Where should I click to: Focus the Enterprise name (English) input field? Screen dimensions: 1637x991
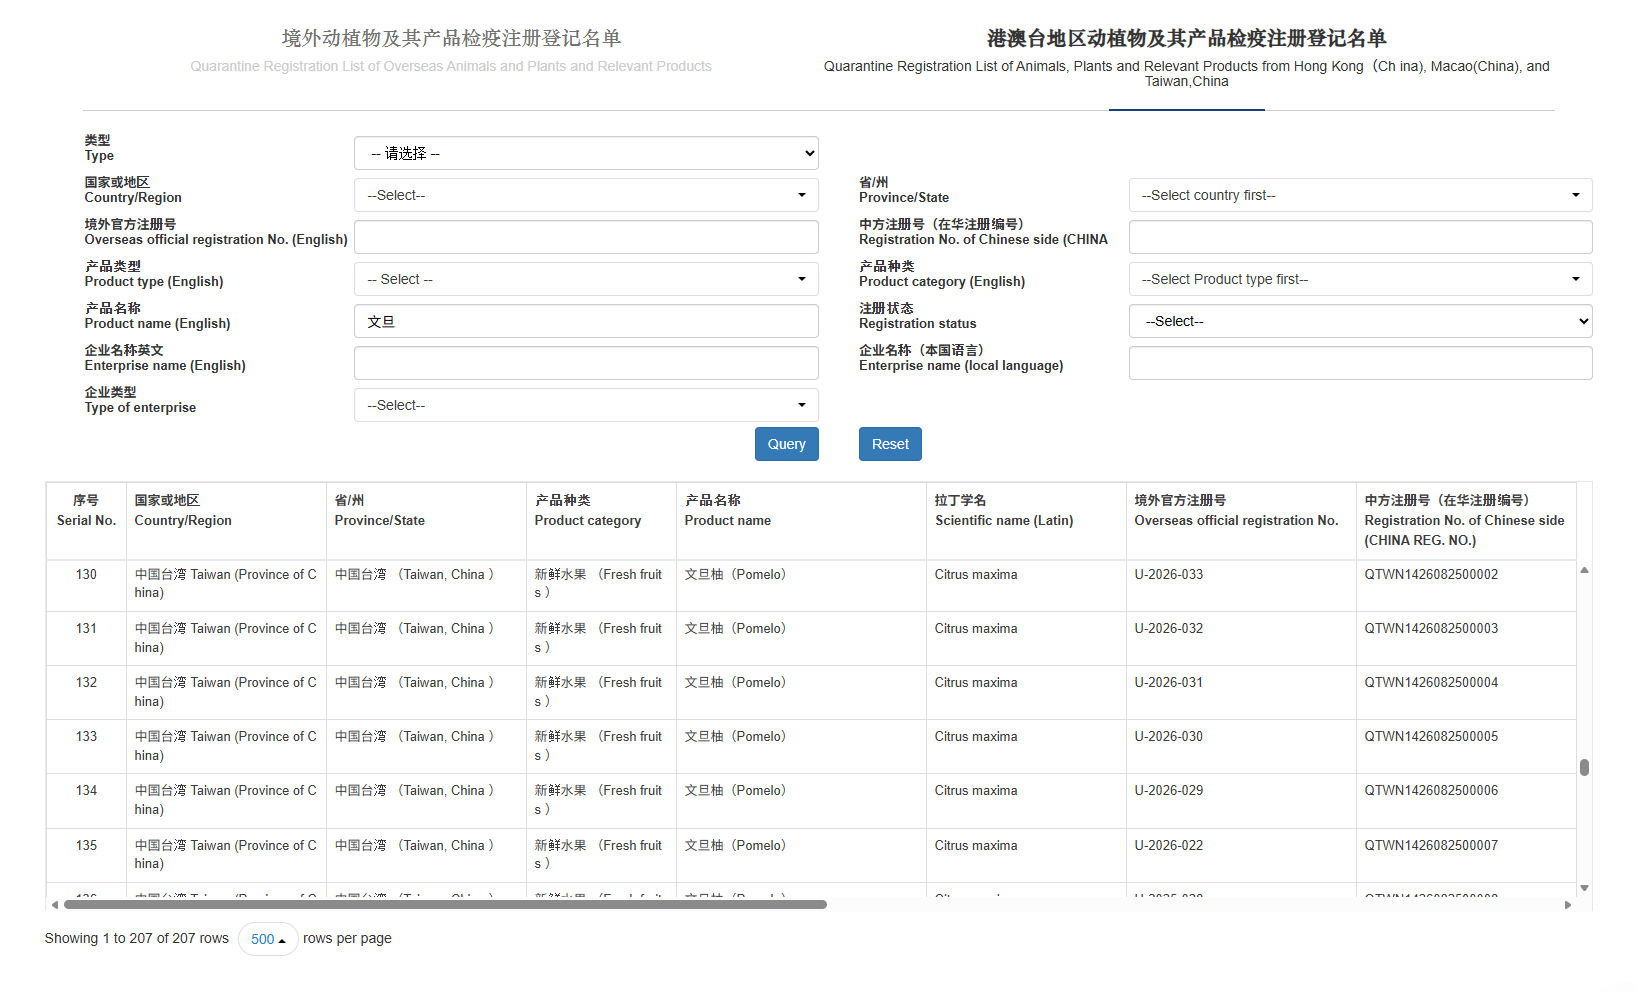pyautogui.click(x=586, y=363)
